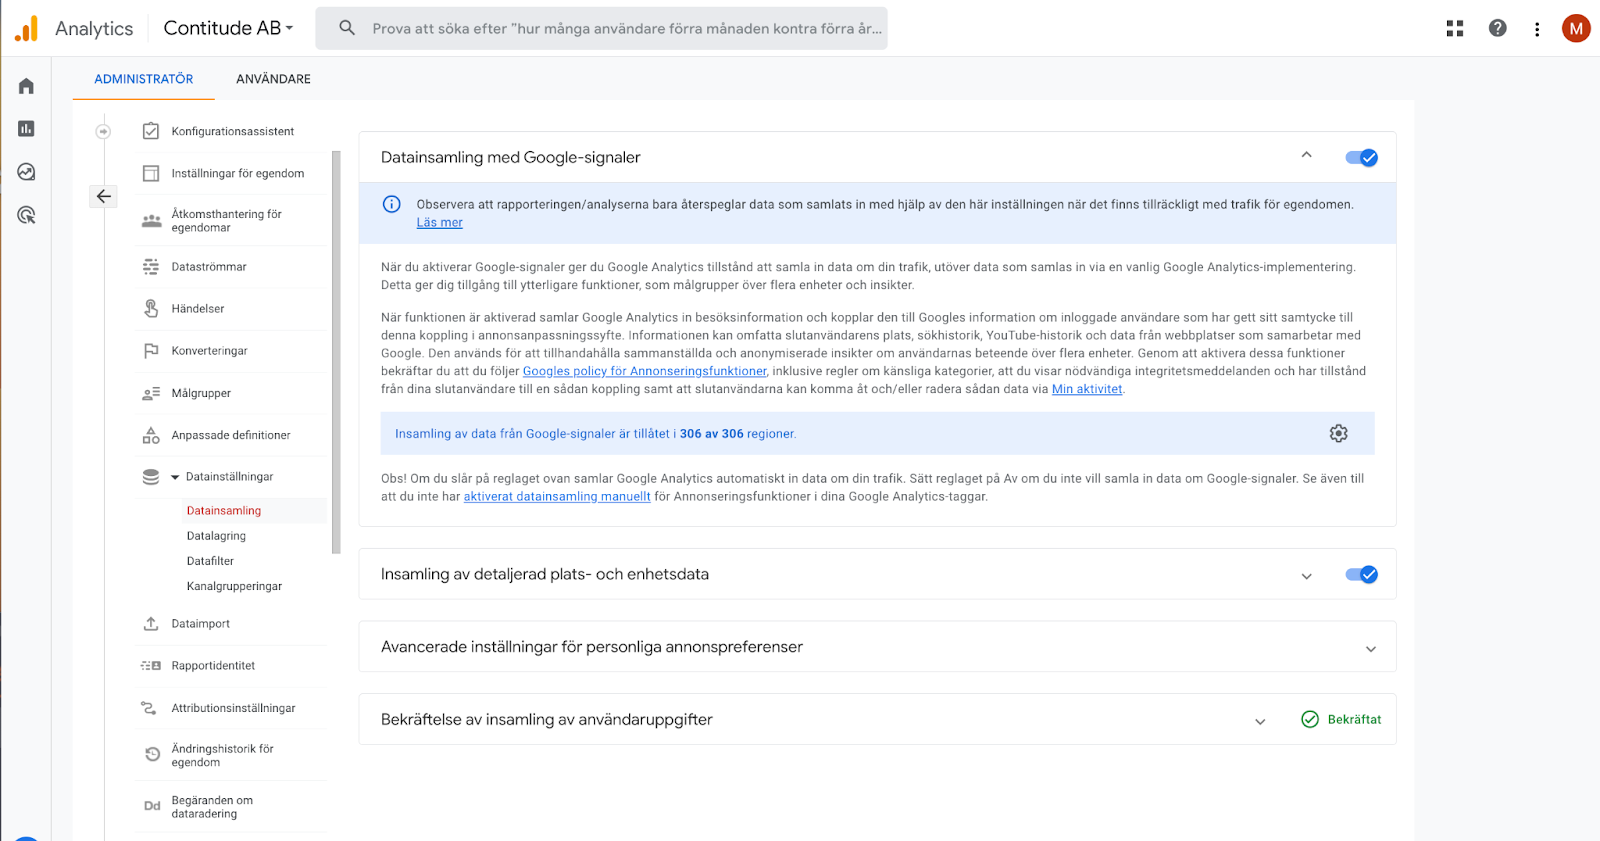Click the Google Analytics logo
Viewport: 1600px width, 841px height.
point(27,28)
